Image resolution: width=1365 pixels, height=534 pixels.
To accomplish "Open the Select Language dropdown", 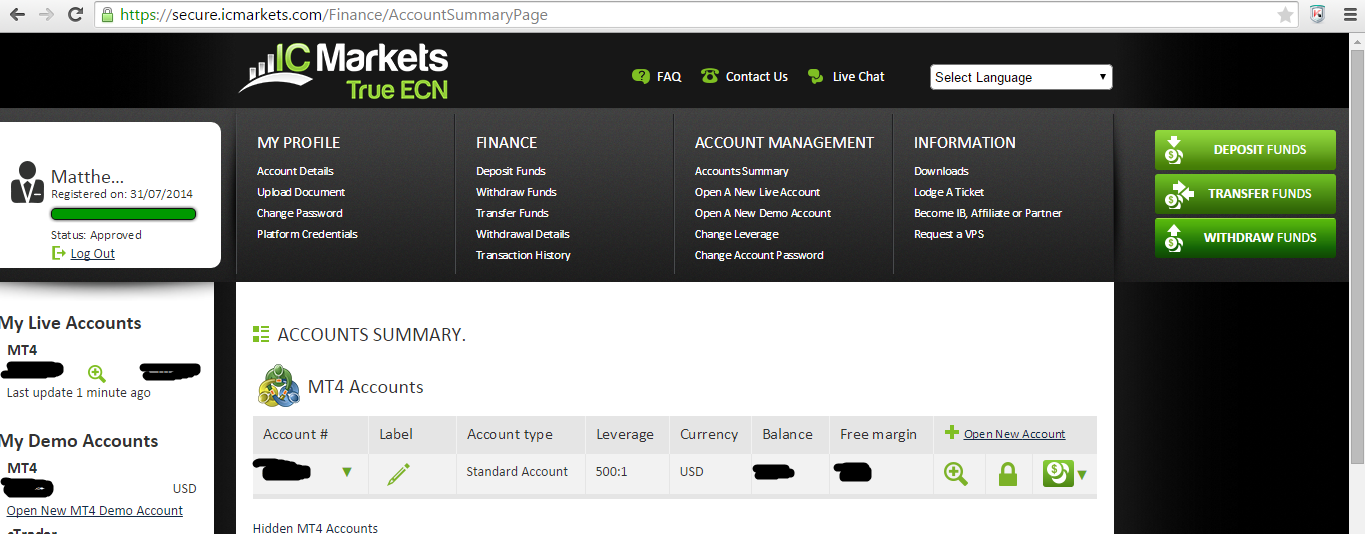I will click(1021, 77).
